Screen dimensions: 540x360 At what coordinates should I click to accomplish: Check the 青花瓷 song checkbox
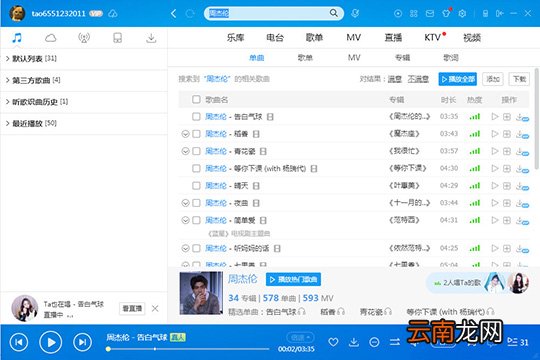tap(196, 151)
